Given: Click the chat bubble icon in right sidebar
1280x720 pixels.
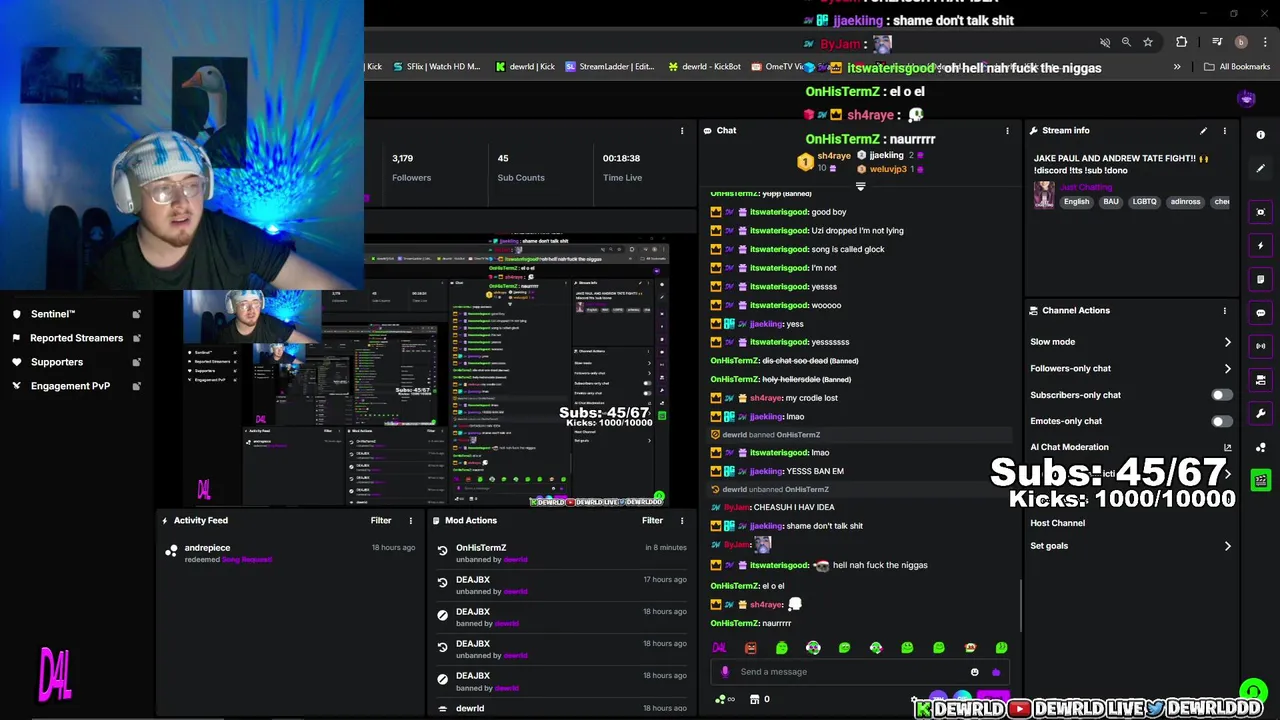Looking at the screenshot, I should coord(1260,313).
